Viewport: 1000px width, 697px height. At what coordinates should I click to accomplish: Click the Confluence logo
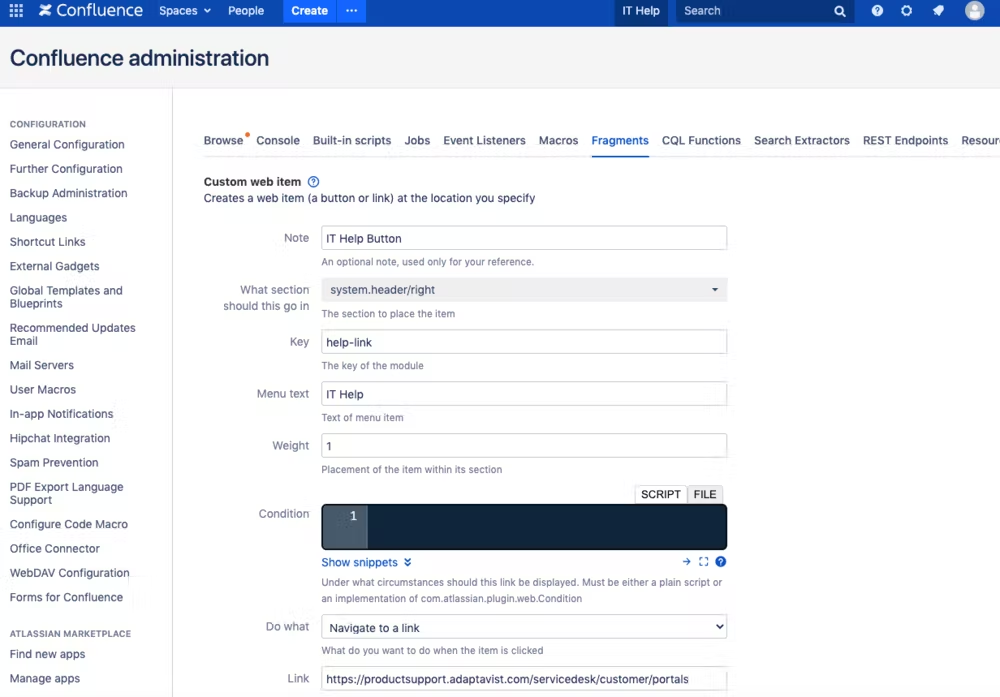(x=91, y=11)
